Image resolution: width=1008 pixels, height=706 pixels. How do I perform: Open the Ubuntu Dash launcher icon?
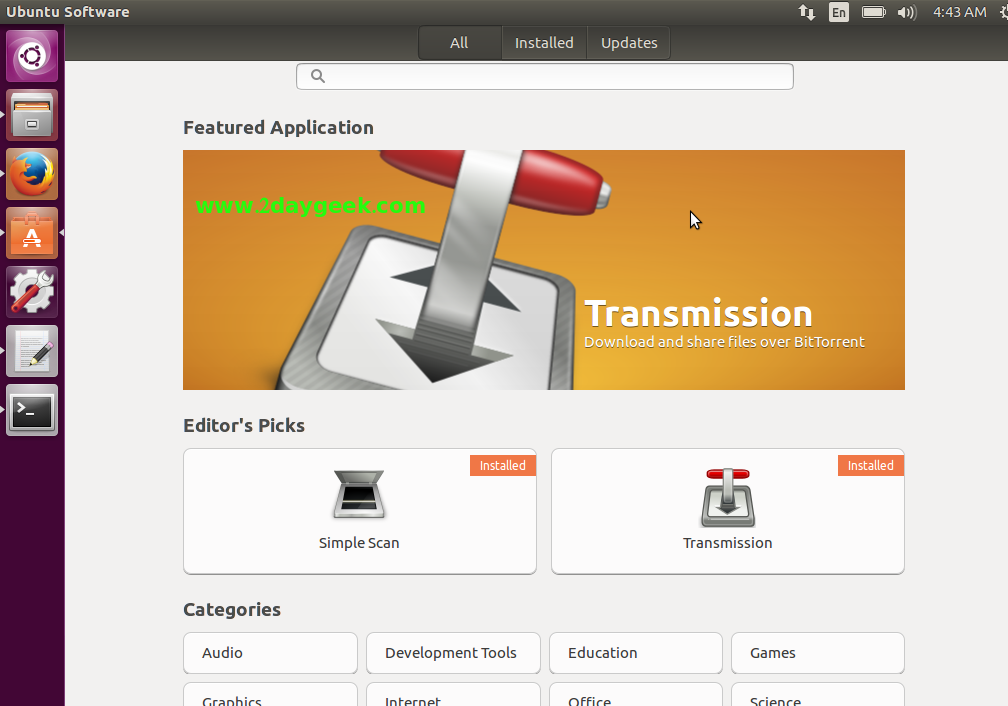[x=32, y=56]
